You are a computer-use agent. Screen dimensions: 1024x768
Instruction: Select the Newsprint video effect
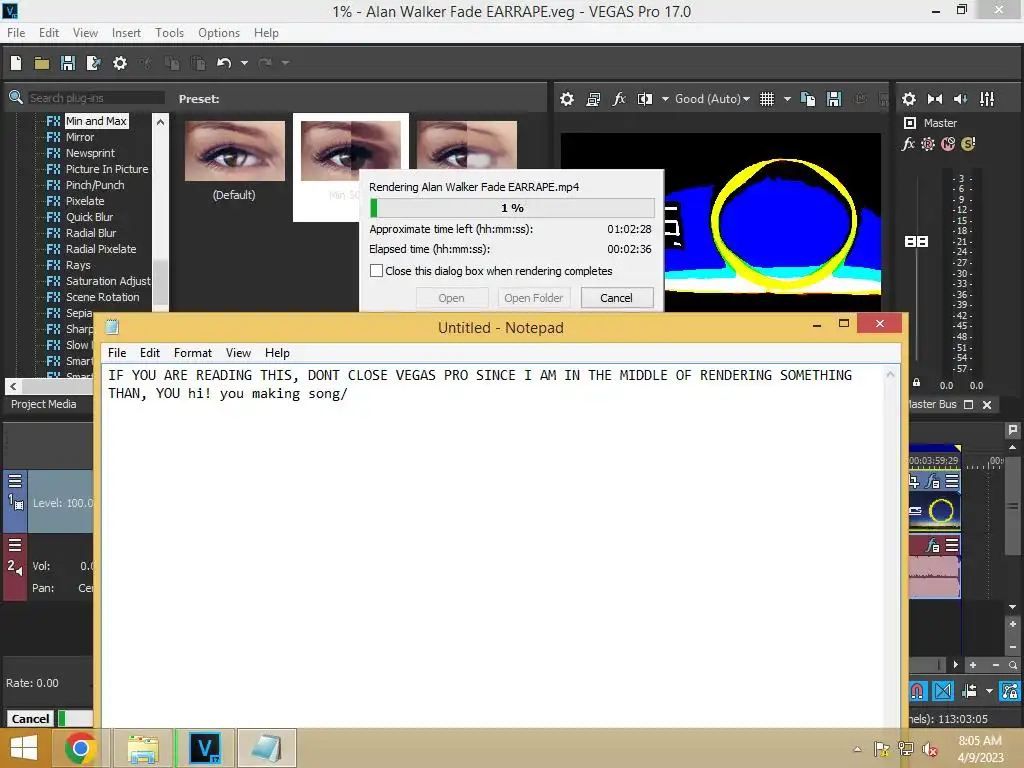[x=90, y=153]
